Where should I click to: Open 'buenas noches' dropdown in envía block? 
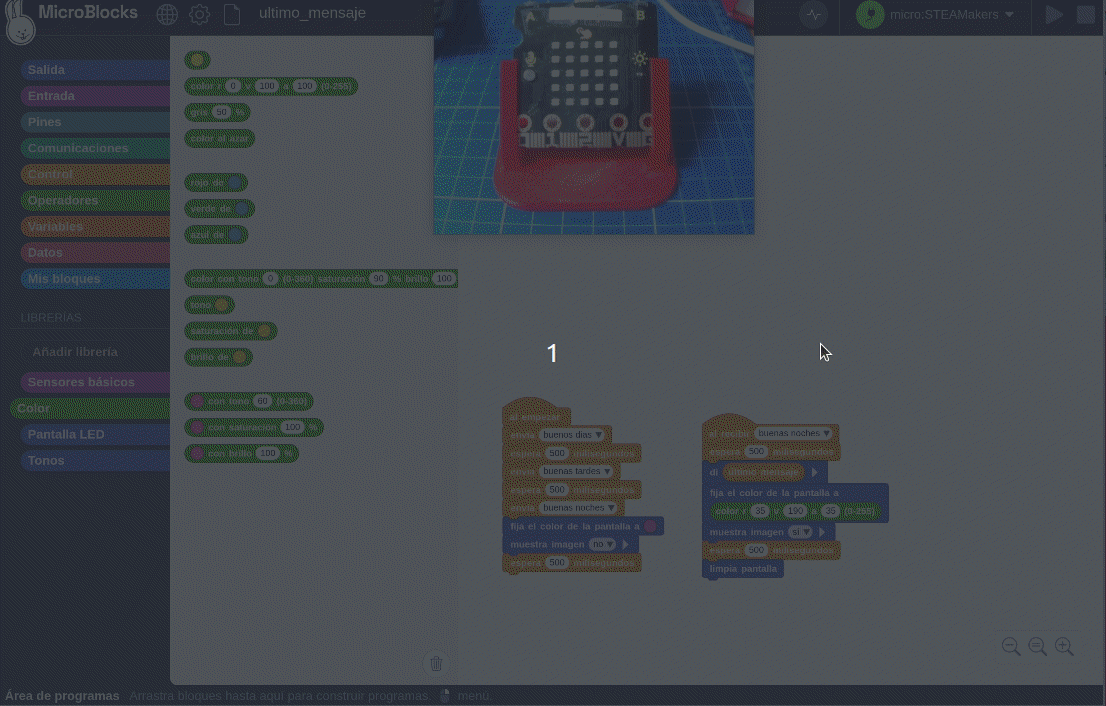(578, 508)
